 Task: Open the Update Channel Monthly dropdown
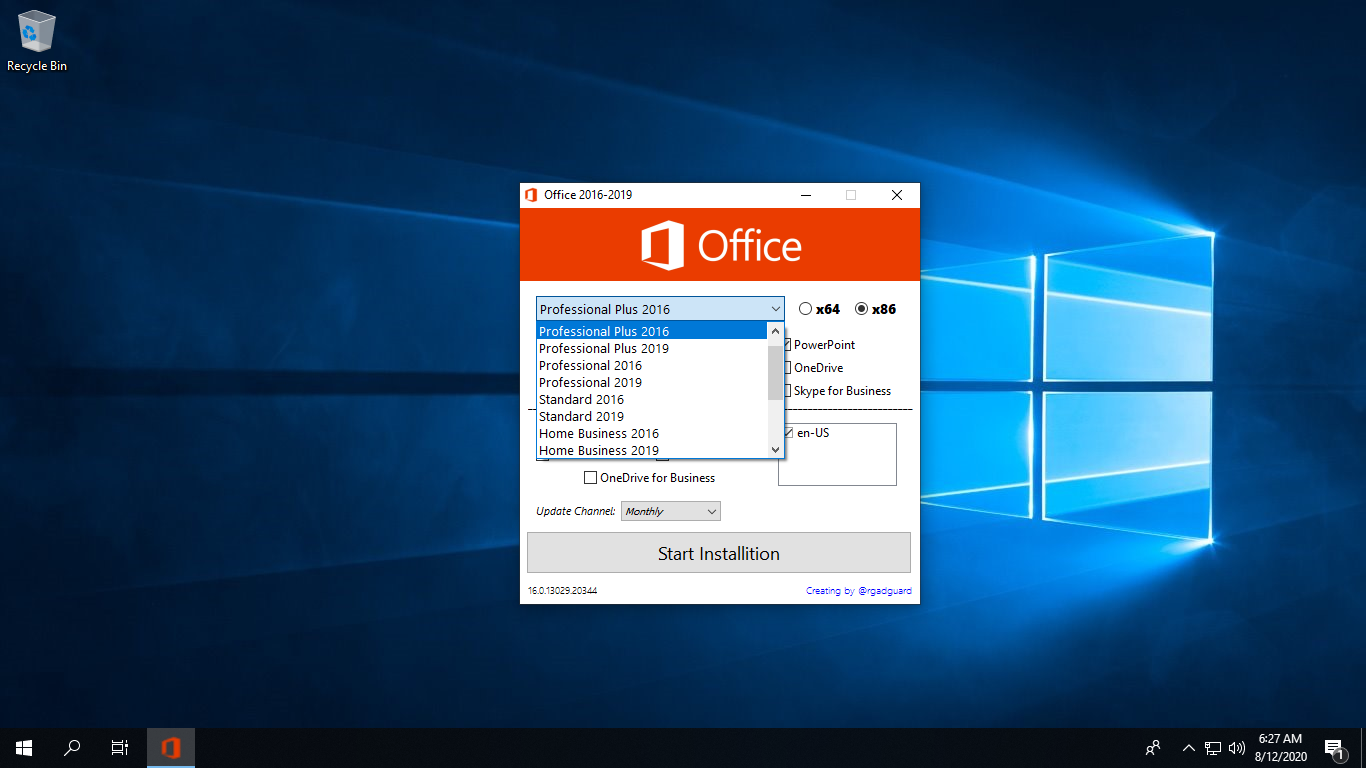[671, 511]
